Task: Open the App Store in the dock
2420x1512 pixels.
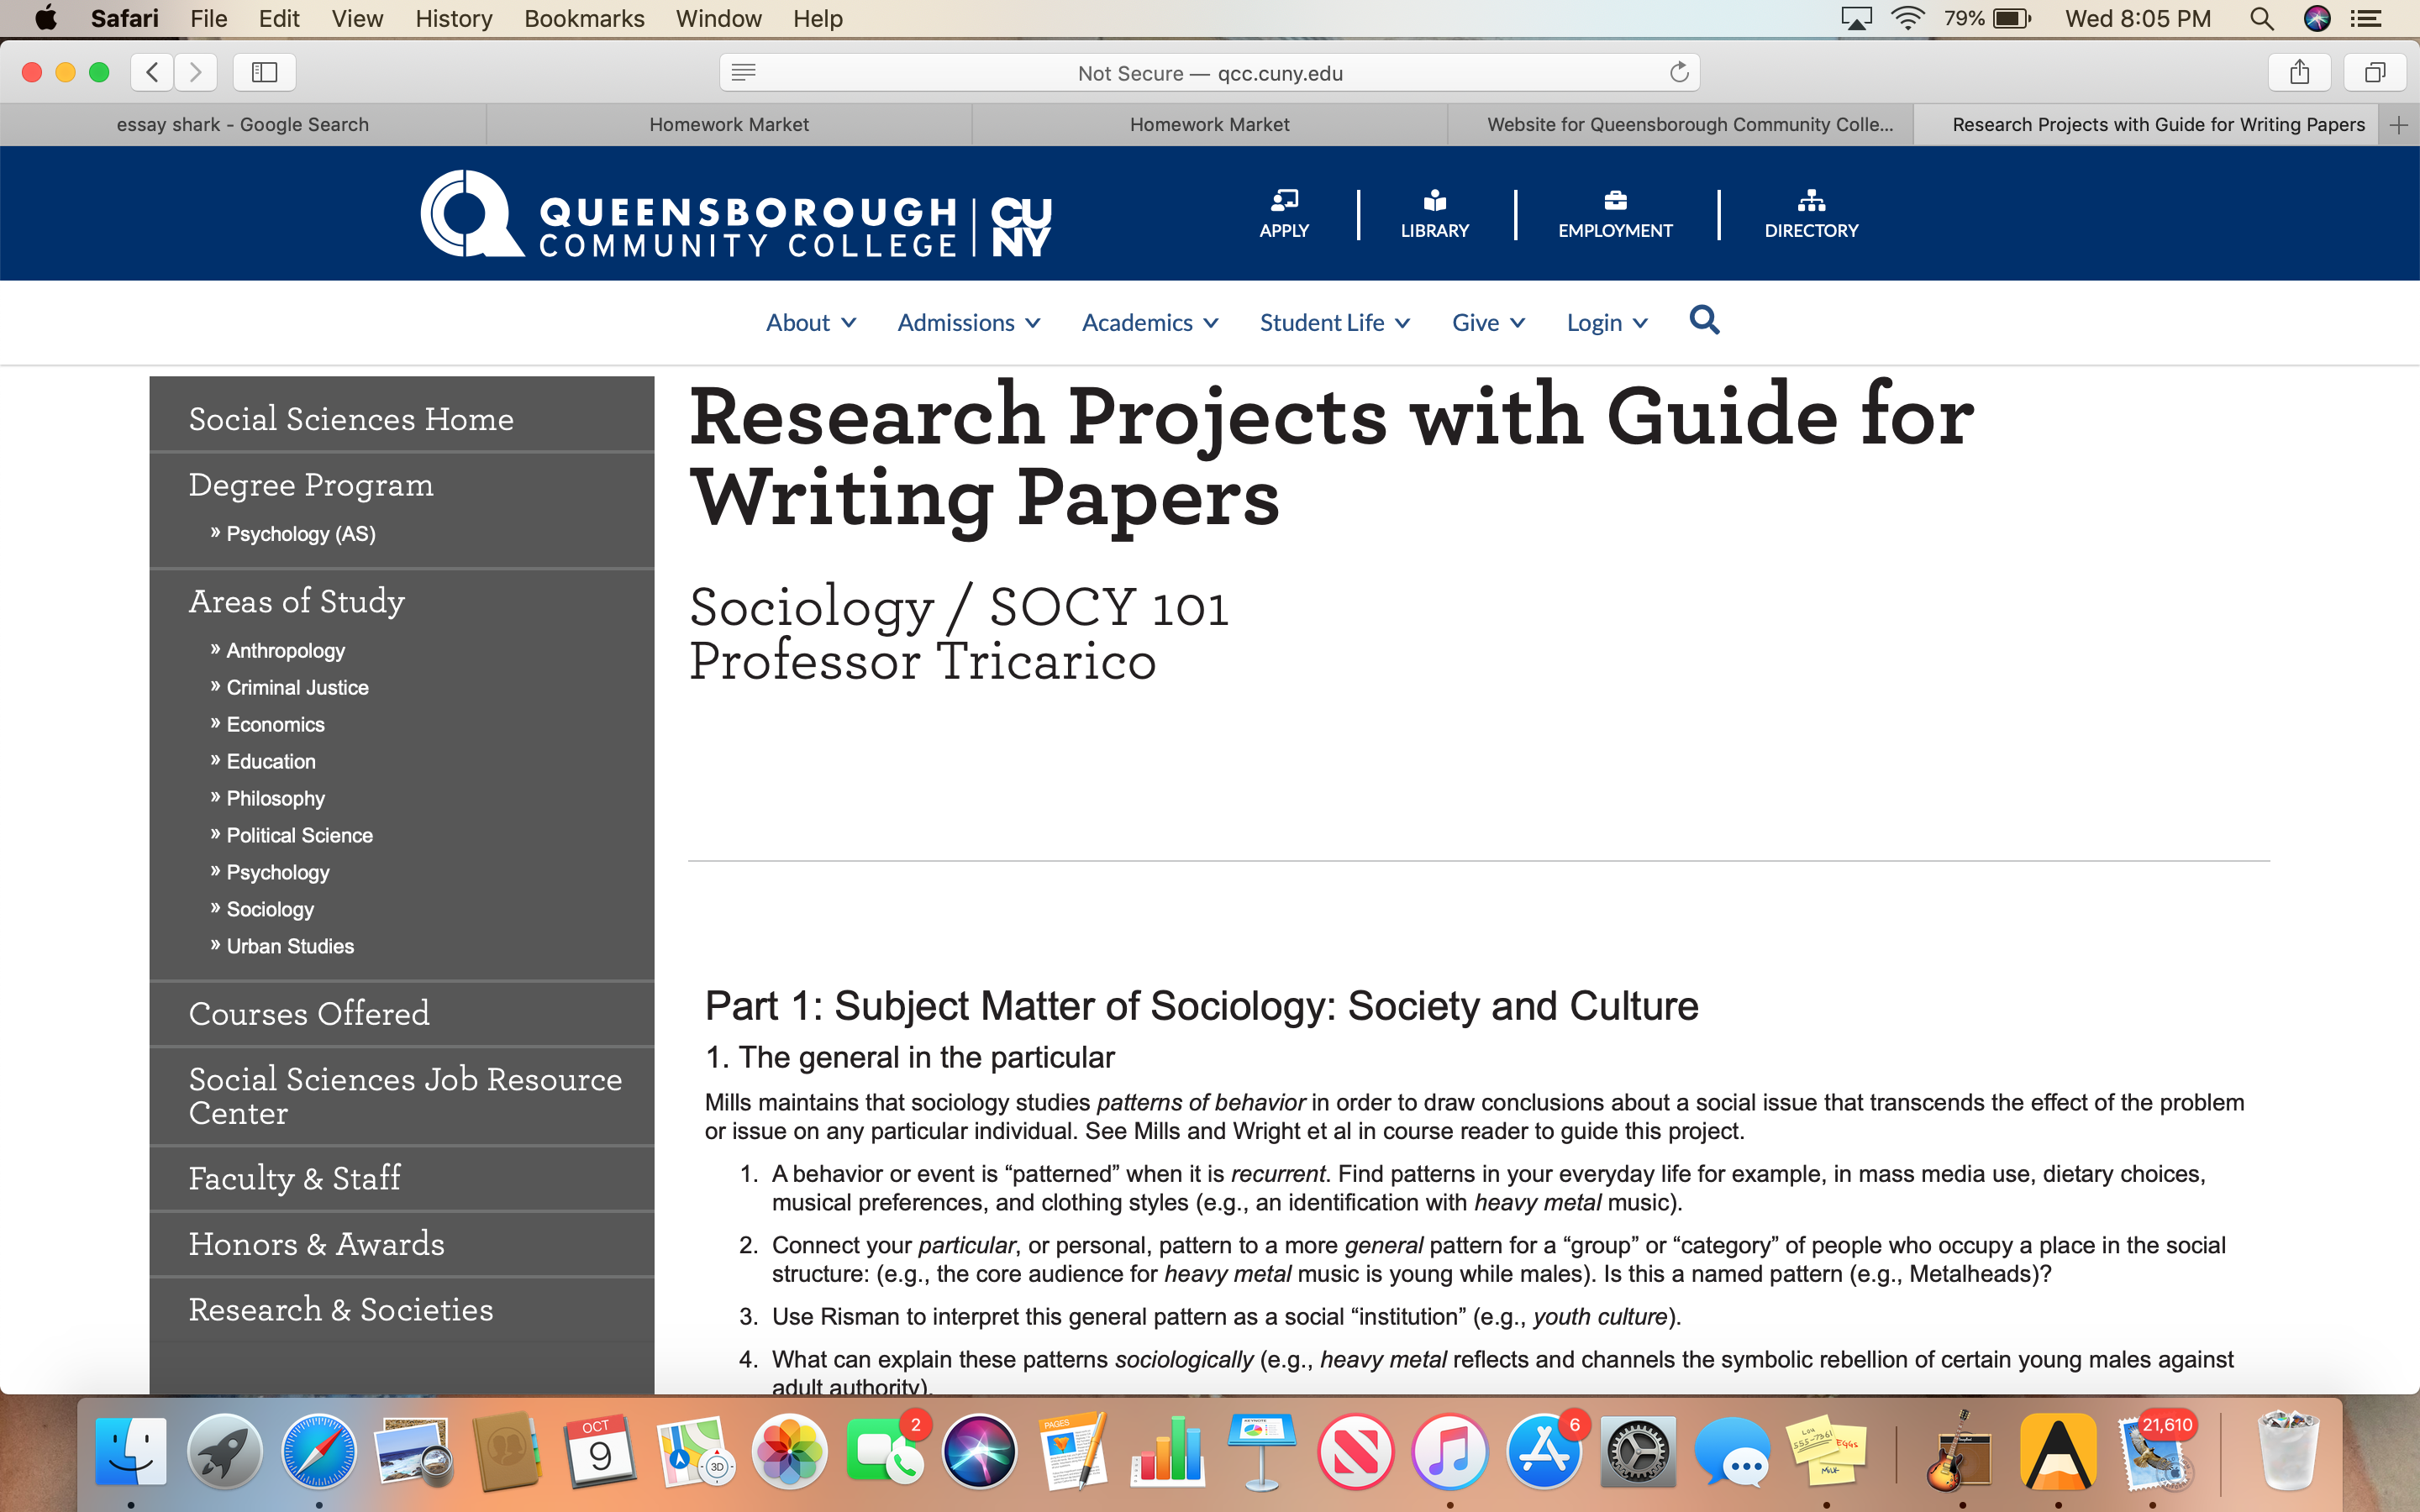Action: tap(1544, 1451)
